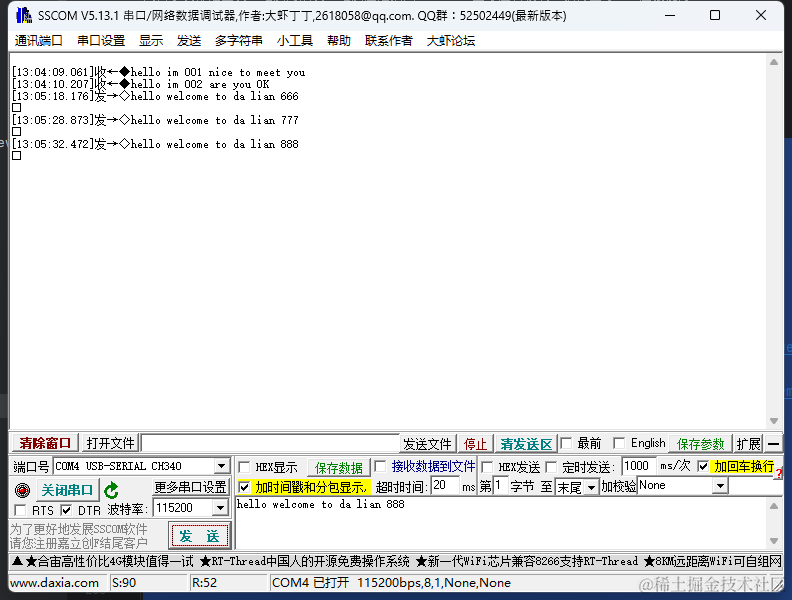Open the 多字符串 menu
Image resolution: width=792 pixels, height=600 pixels.
click(238, 40)
